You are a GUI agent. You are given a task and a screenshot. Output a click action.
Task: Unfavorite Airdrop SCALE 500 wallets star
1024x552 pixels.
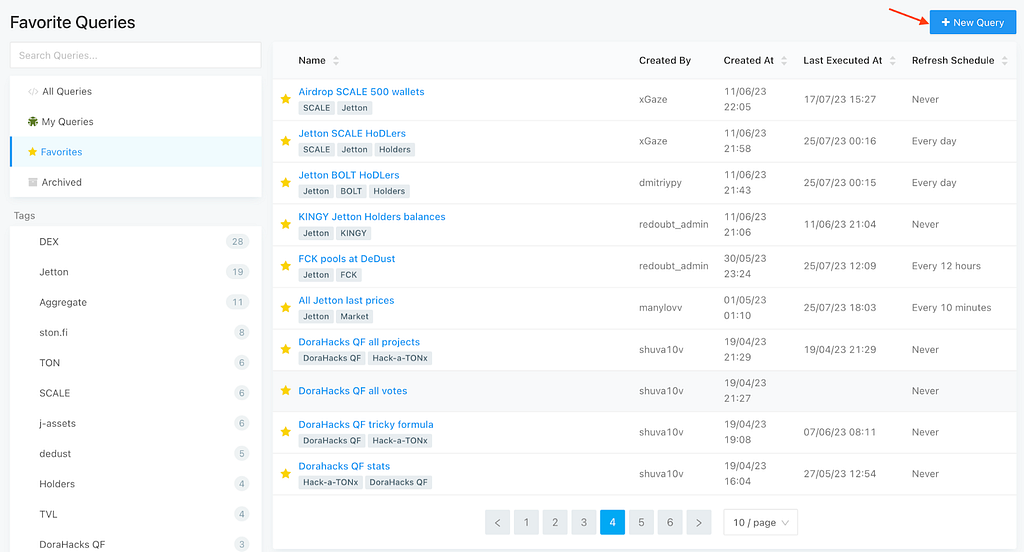[285, 99]
